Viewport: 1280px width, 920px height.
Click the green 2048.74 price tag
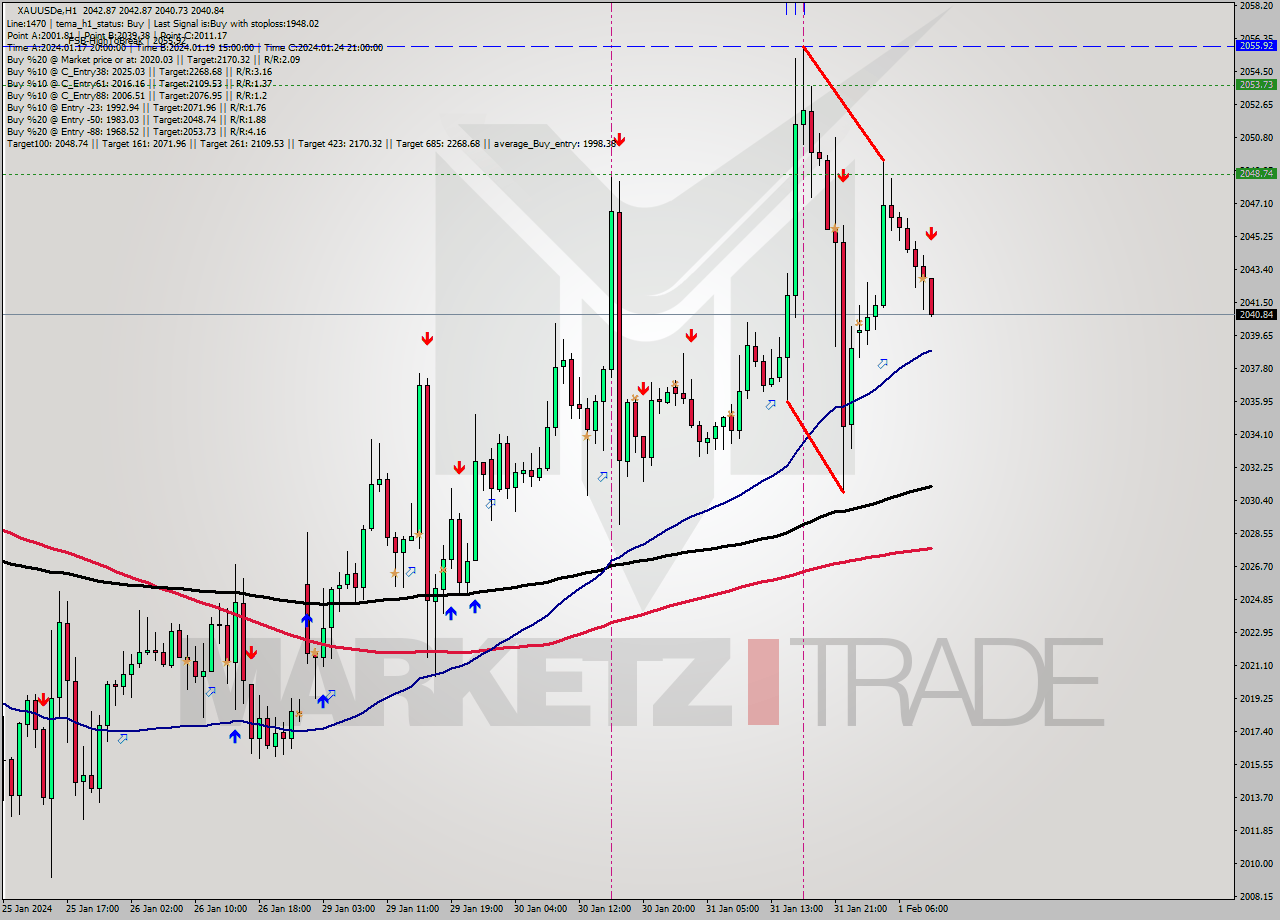coord(1256,173)
